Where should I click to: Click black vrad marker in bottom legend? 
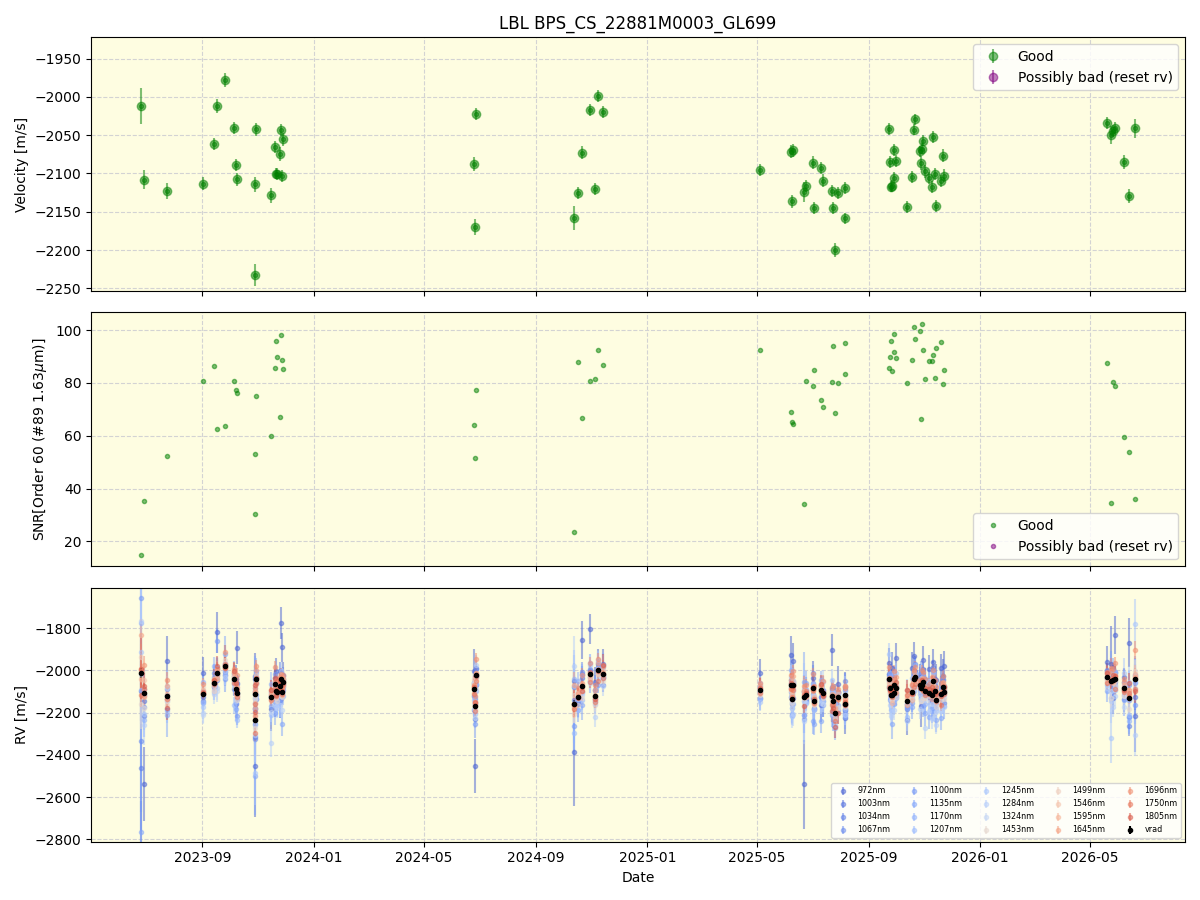[1130, 830]
